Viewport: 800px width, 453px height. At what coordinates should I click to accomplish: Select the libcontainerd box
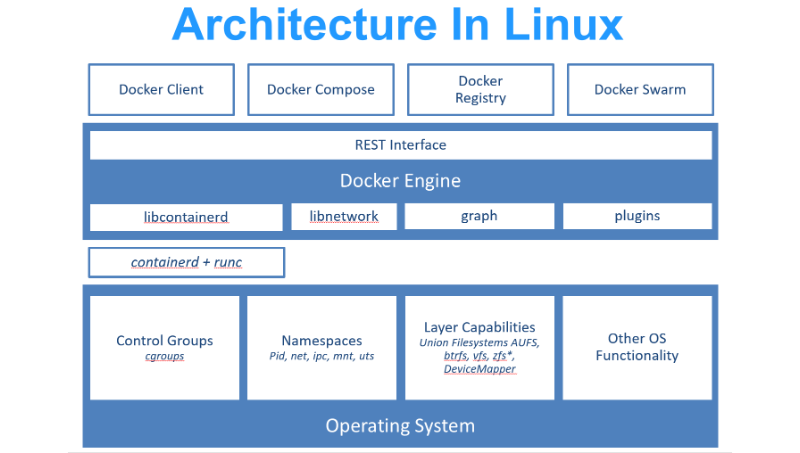click(186, 217)
